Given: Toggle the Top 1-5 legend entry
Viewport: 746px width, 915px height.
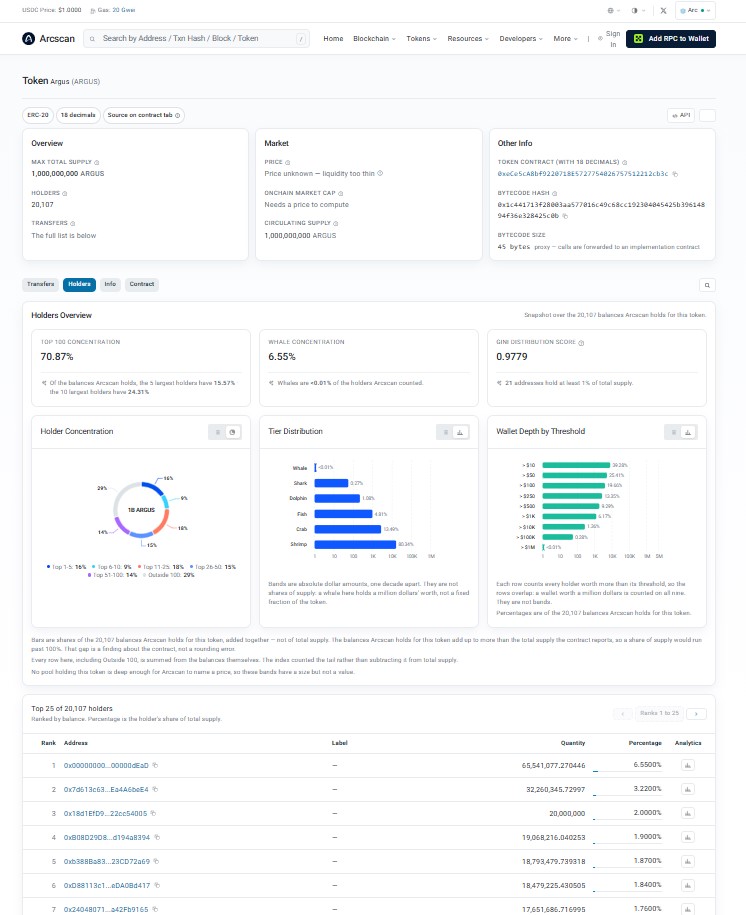Looking at the screenshot, I should click(67, 567).
